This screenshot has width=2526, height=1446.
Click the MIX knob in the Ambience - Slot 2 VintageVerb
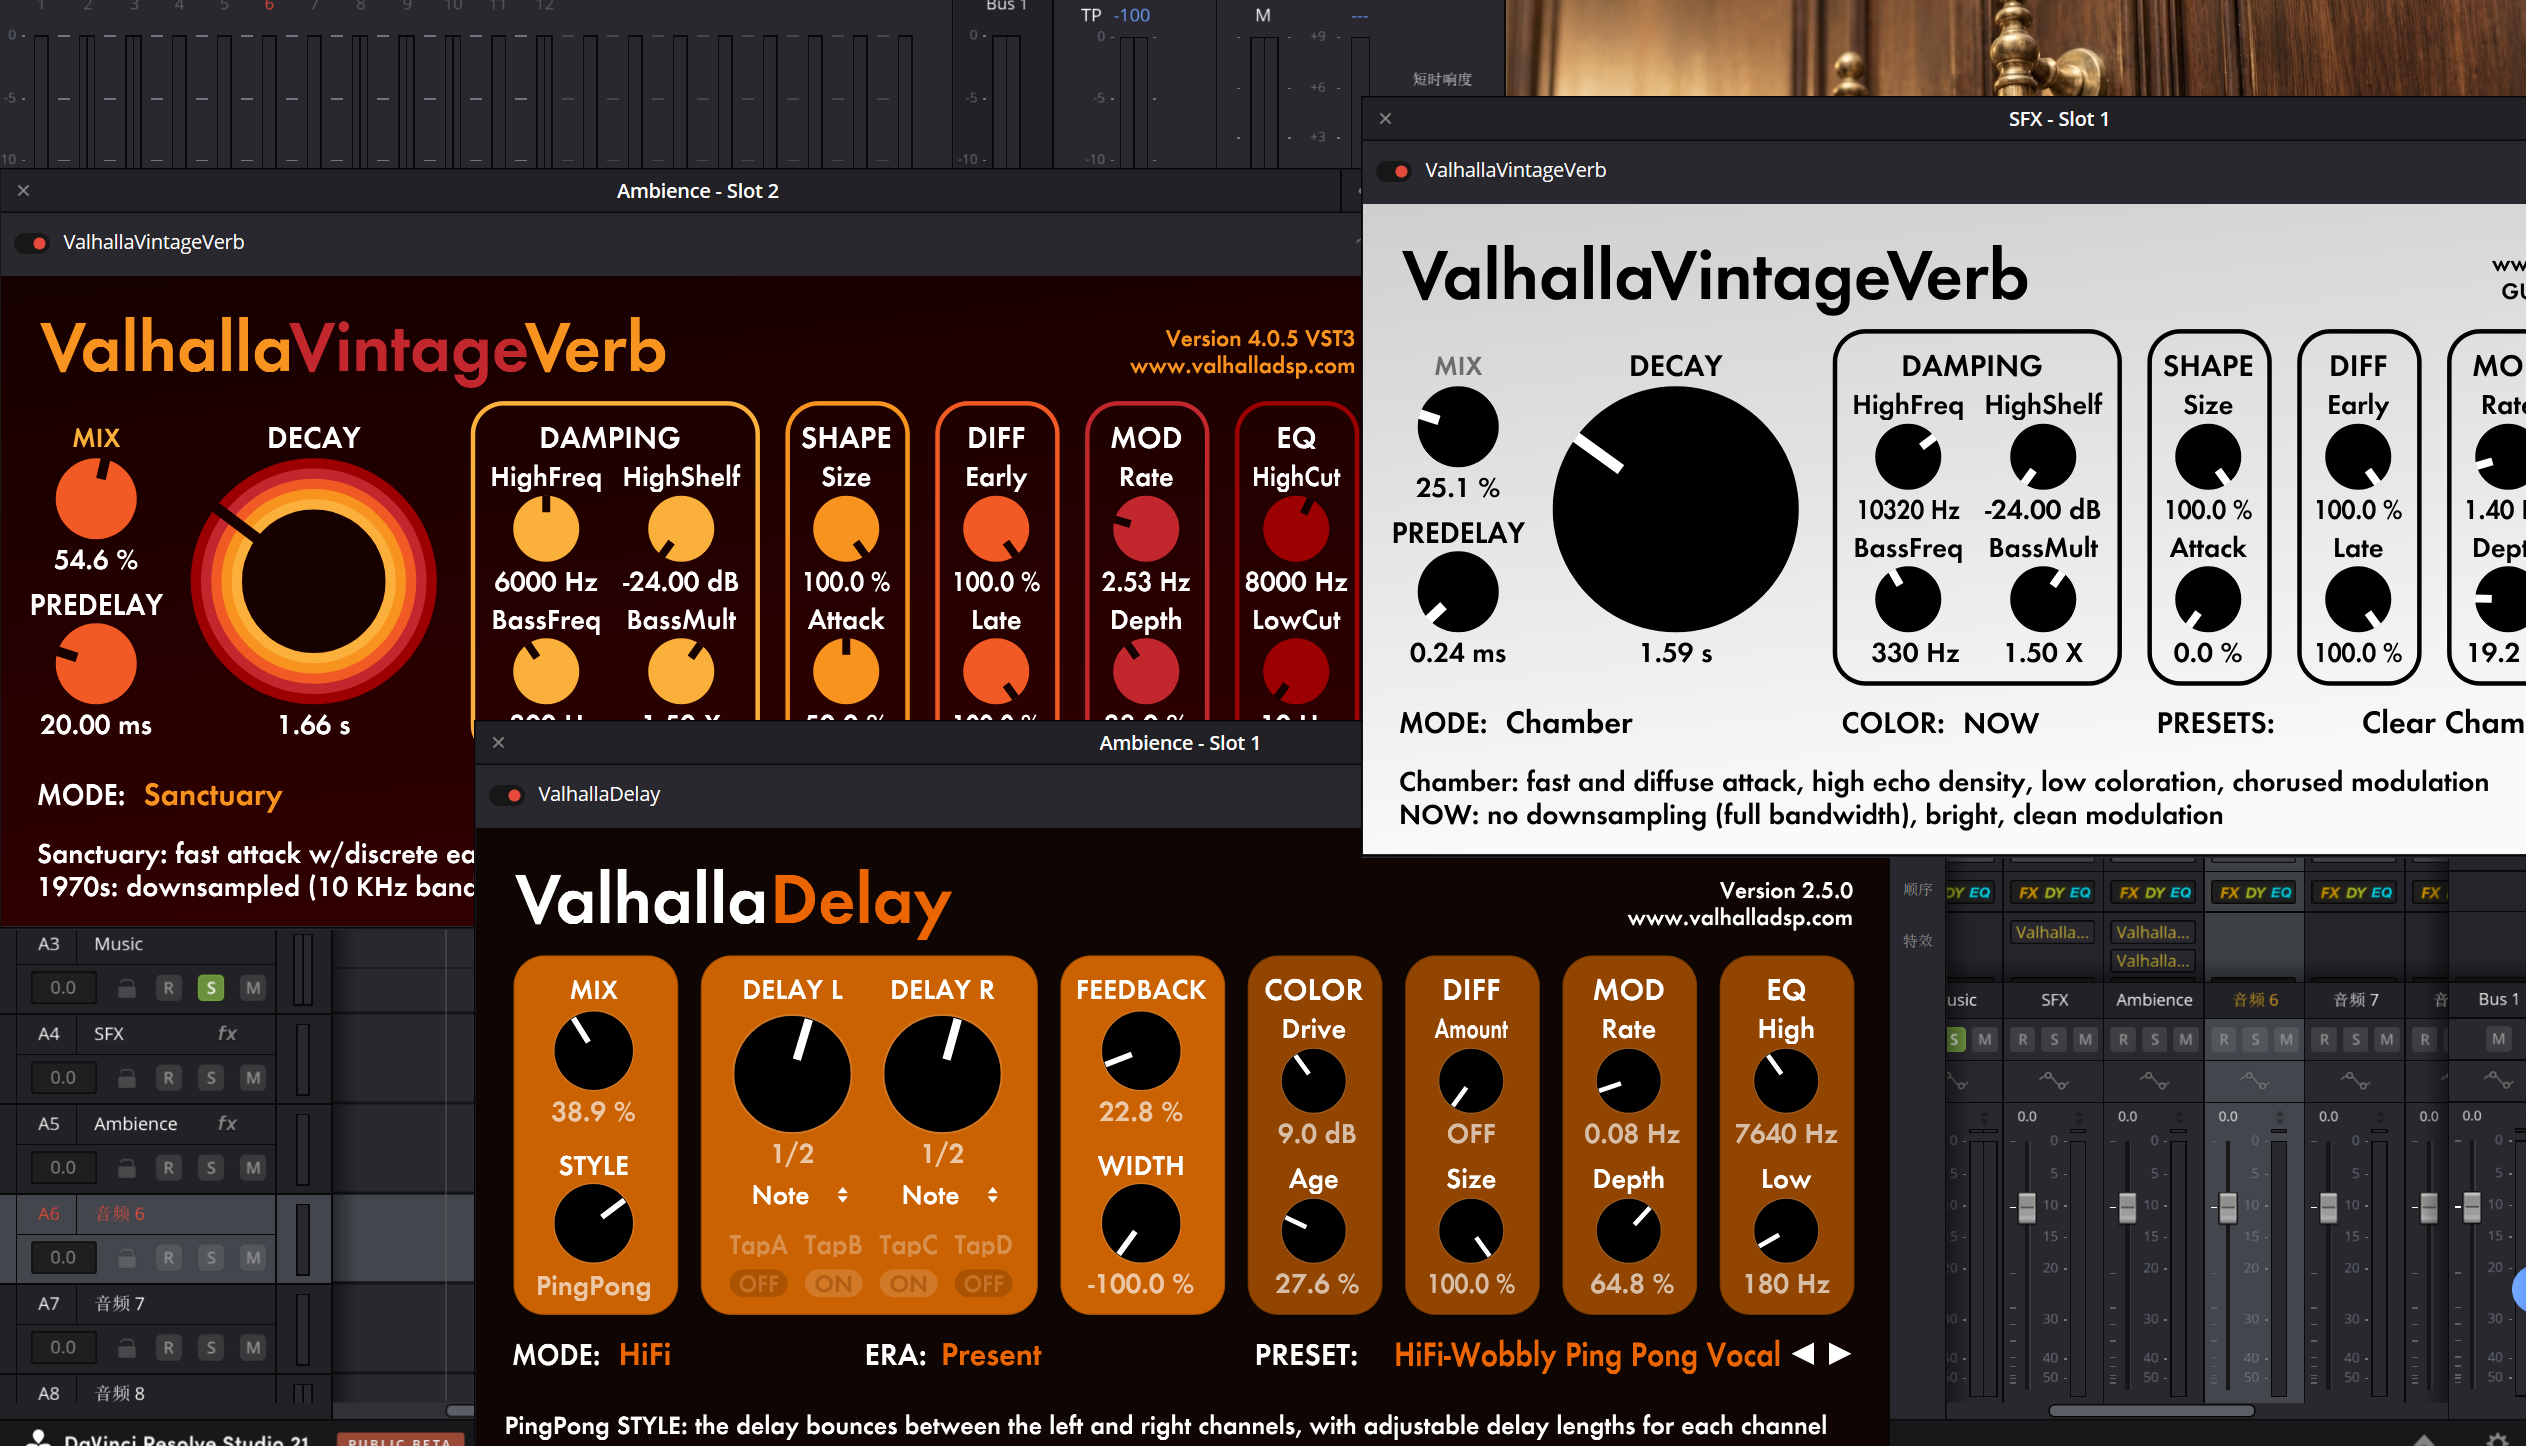pos(96,499)
